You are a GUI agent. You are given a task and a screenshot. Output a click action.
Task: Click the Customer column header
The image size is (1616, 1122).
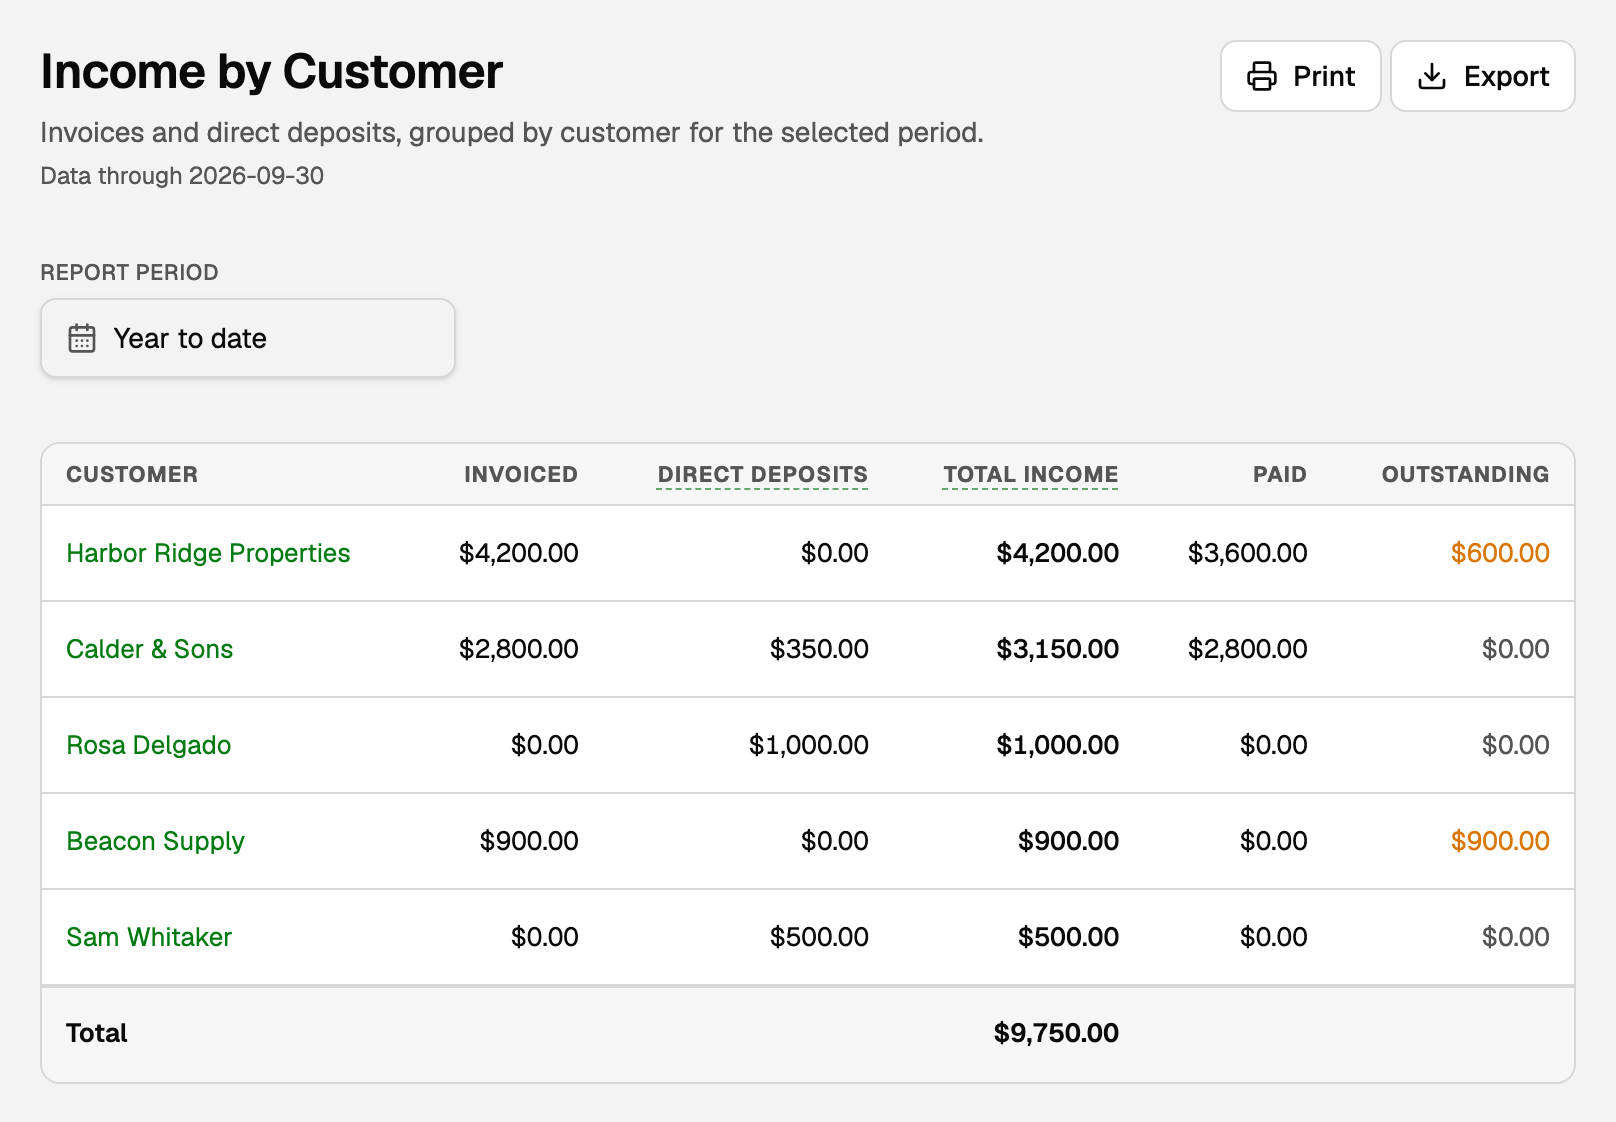coord(132,474)
